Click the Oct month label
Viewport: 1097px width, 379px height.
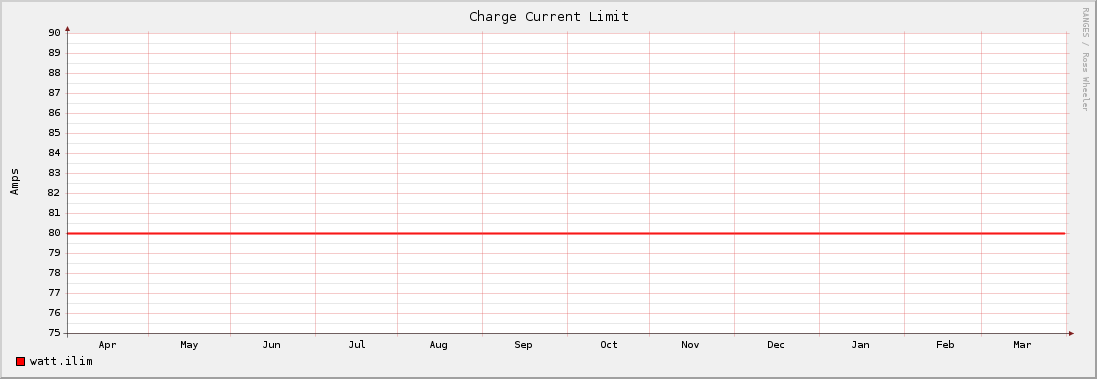[x=609, y=345]
